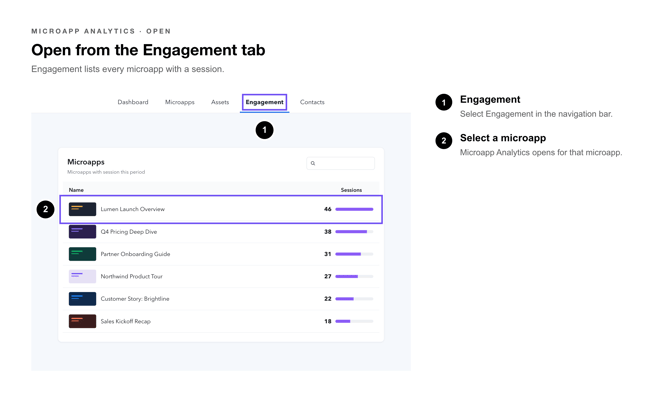Click the 31 sessions progress bar
This screenshot has height=402, width=670.
pos(354,254)
